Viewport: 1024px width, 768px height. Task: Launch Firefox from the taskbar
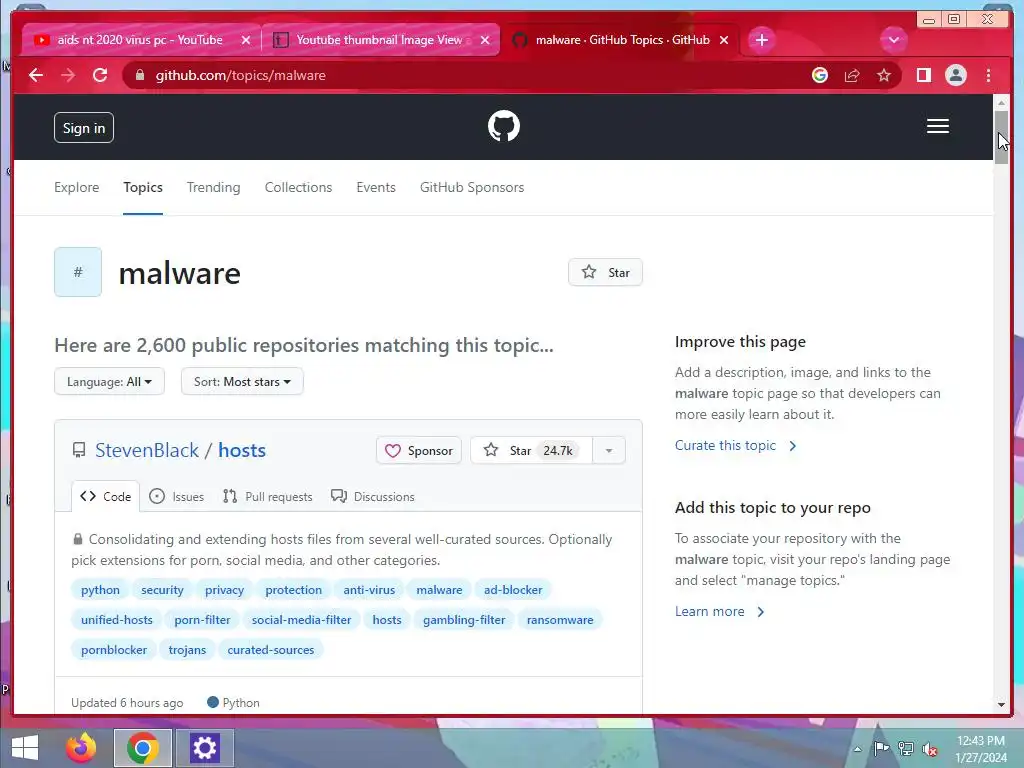(x=81, y=748)
